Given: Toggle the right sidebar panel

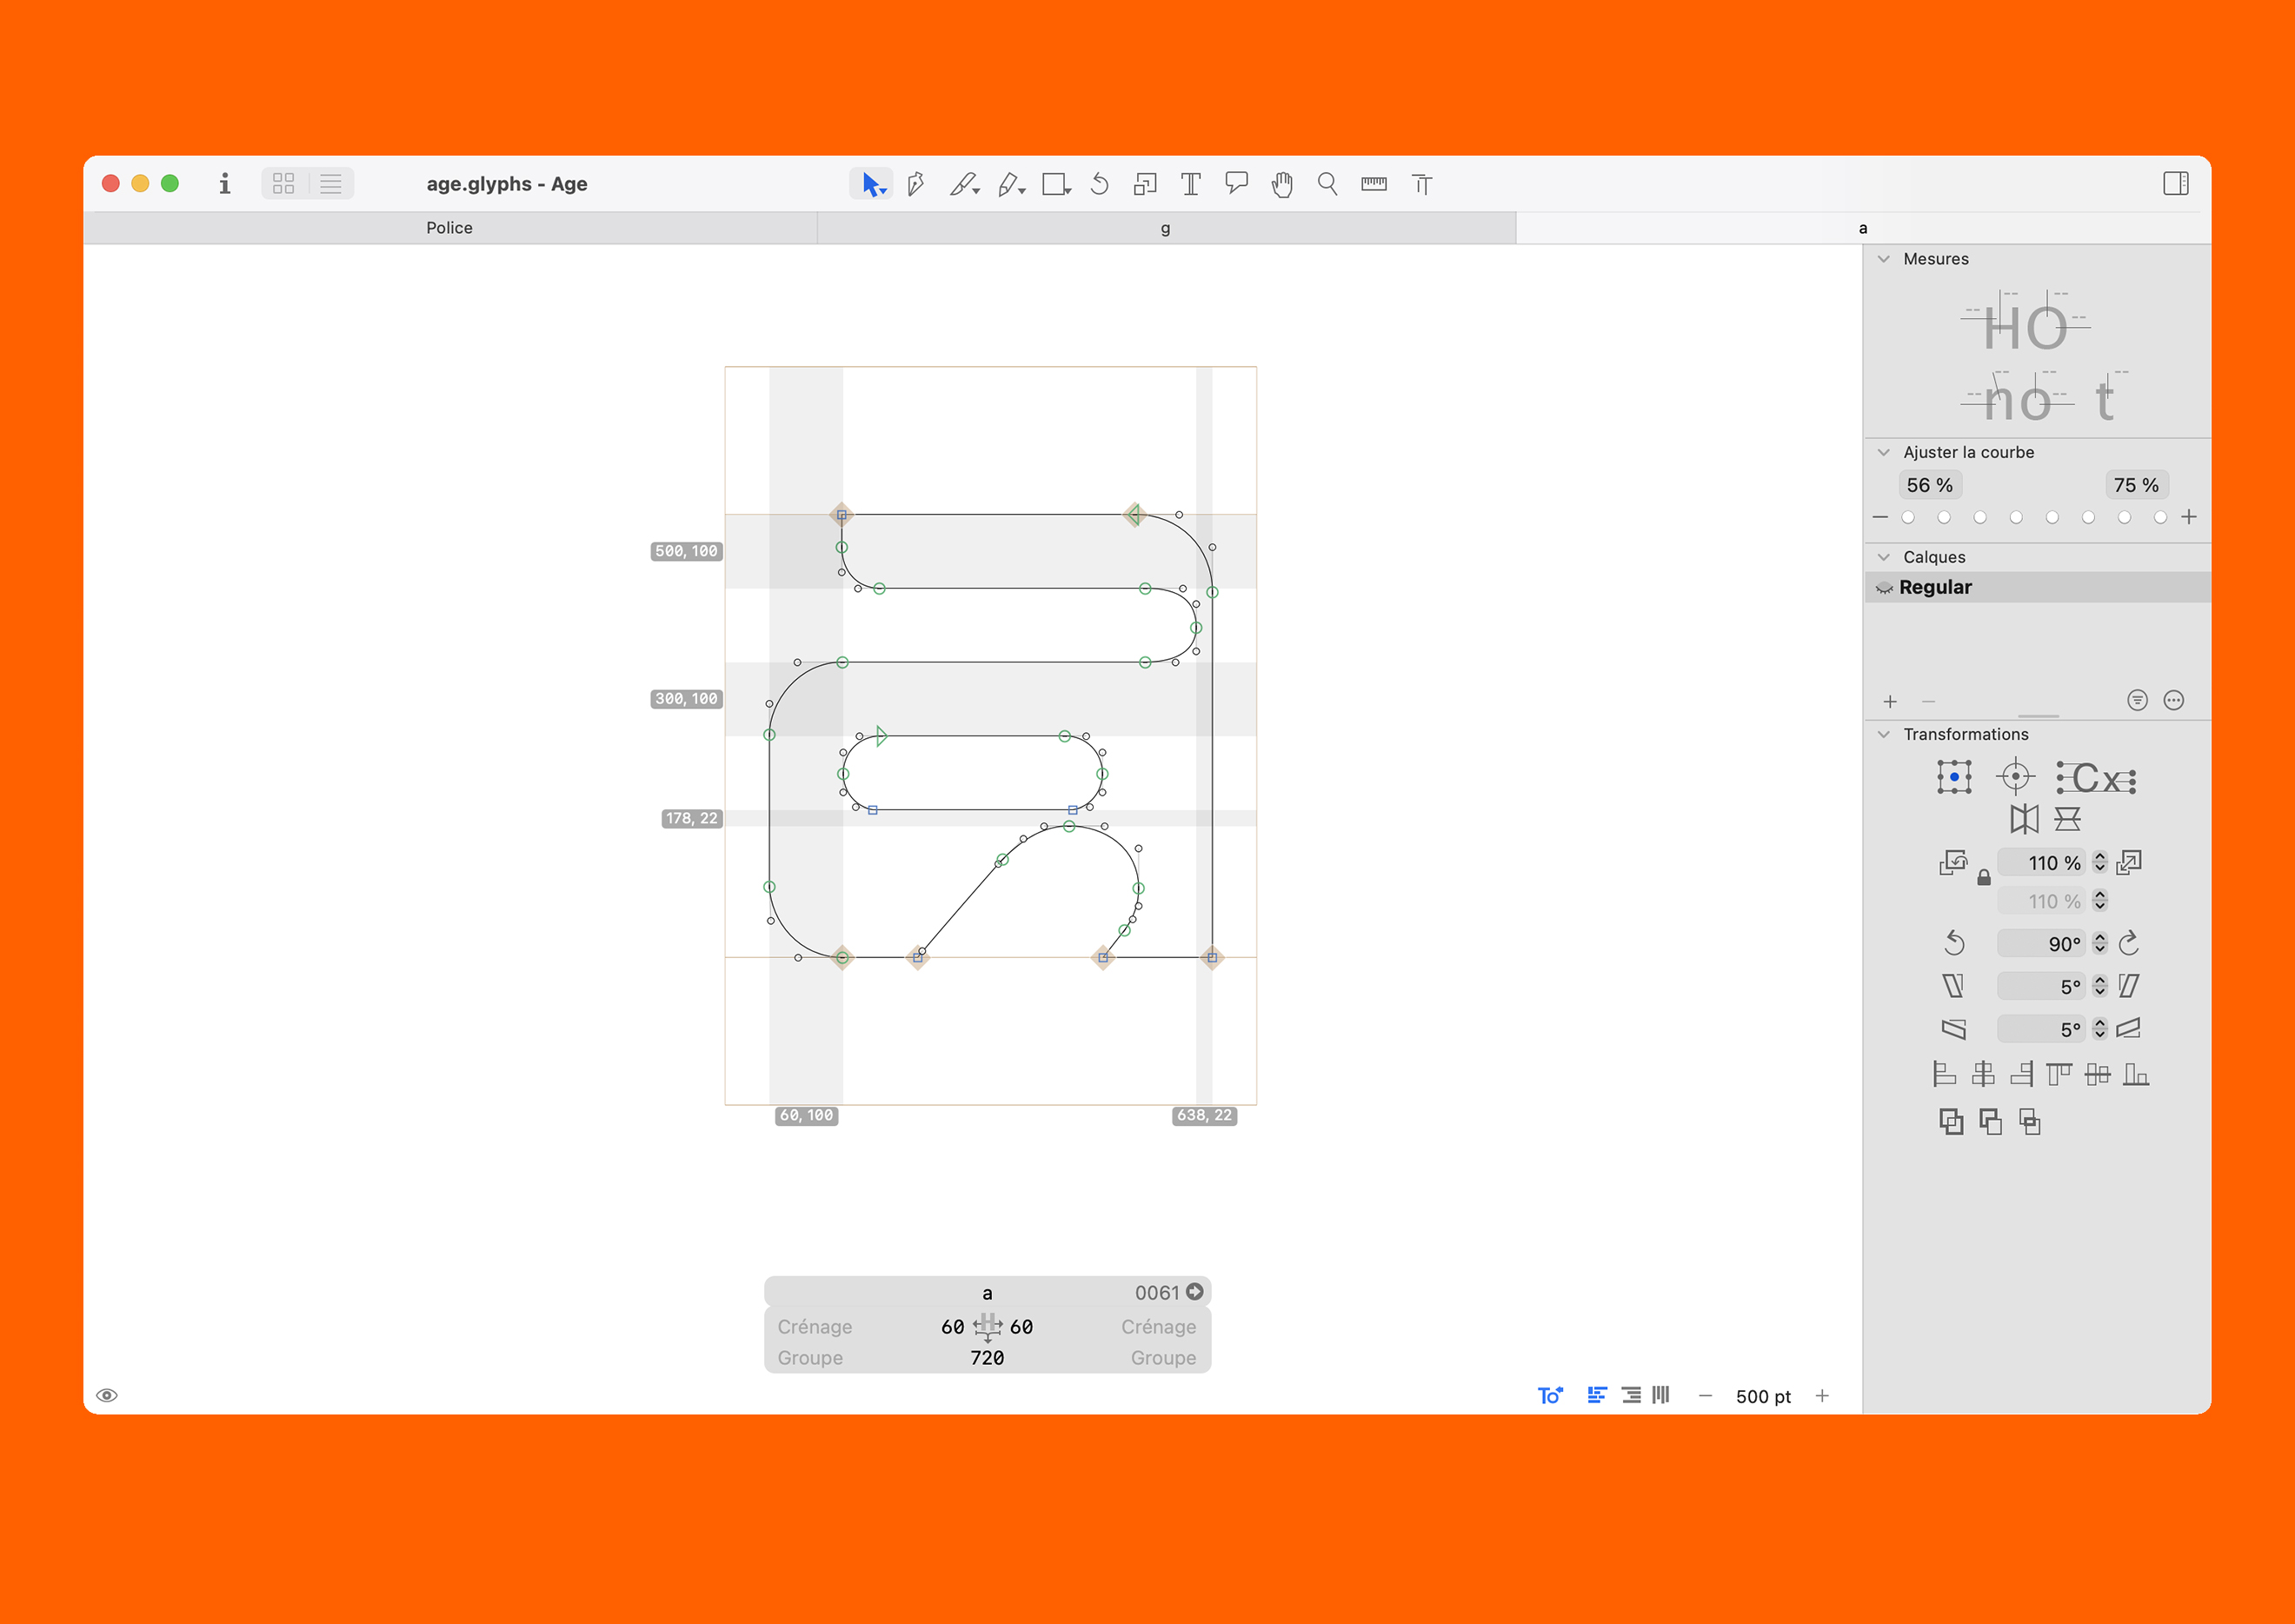Looking at the screenshot, I should 2175,184.
